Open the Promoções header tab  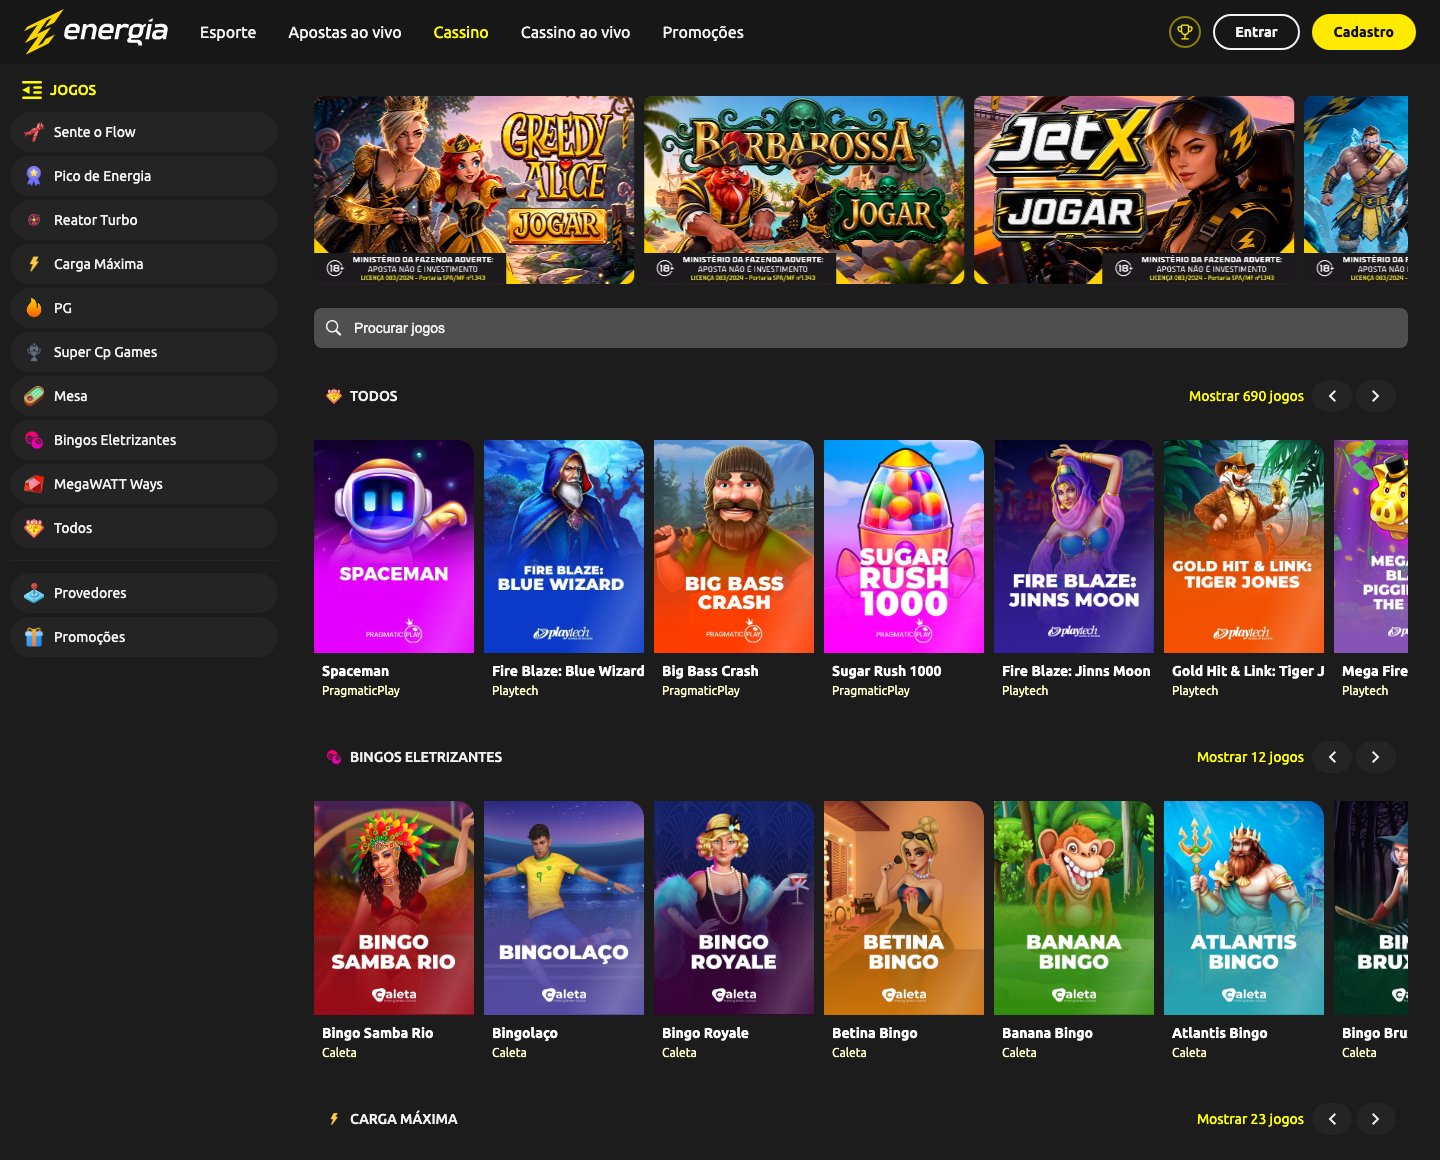[703, 32]
